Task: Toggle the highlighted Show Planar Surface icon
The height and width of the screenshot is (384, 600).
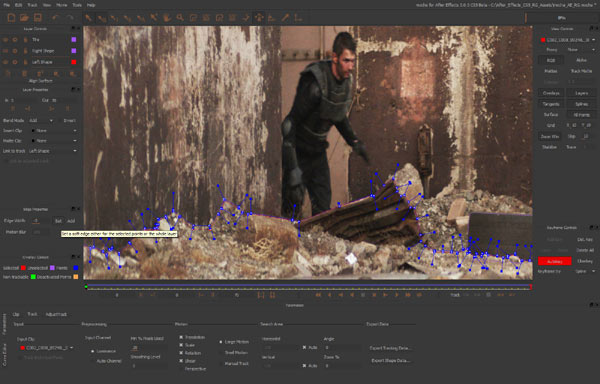Action: (x=259, y=18)
